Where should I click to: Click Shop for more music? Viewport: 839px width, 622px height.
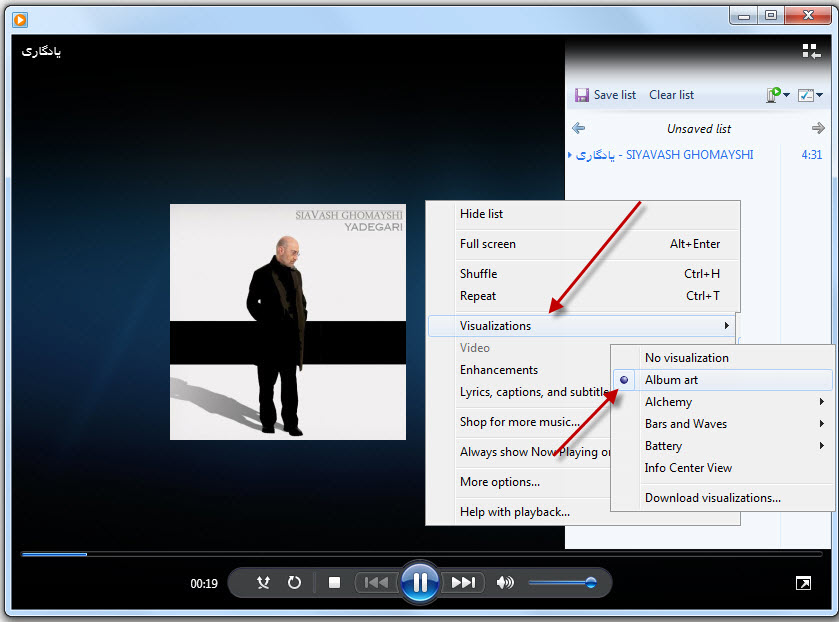[520, 422]
